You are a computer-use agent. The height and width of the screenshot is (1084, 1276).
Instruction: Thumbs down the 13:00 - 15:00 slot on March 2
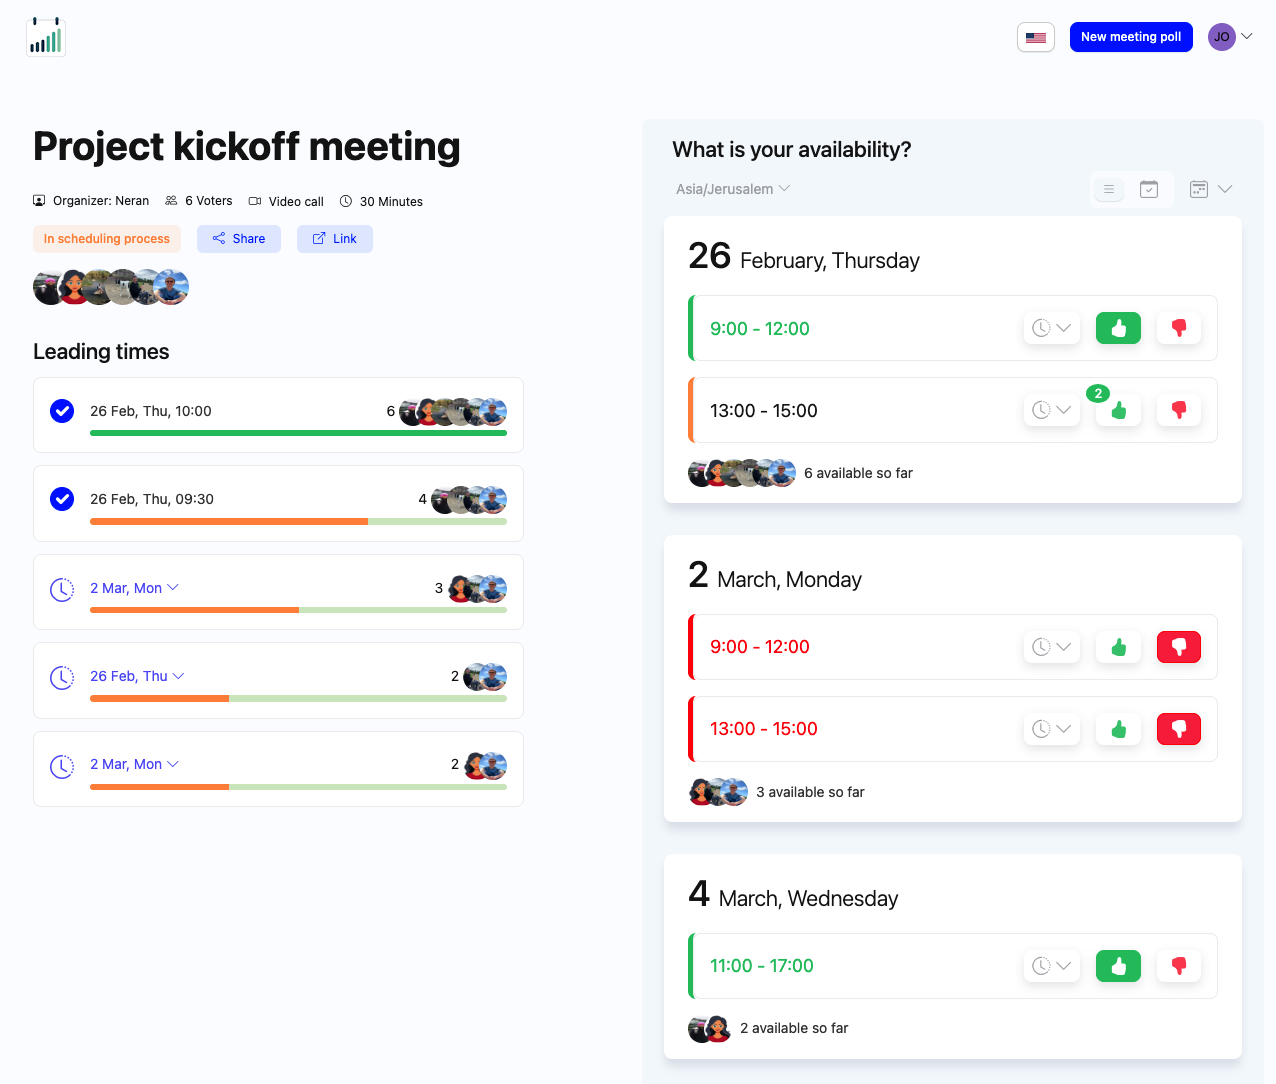point(1179,729)
